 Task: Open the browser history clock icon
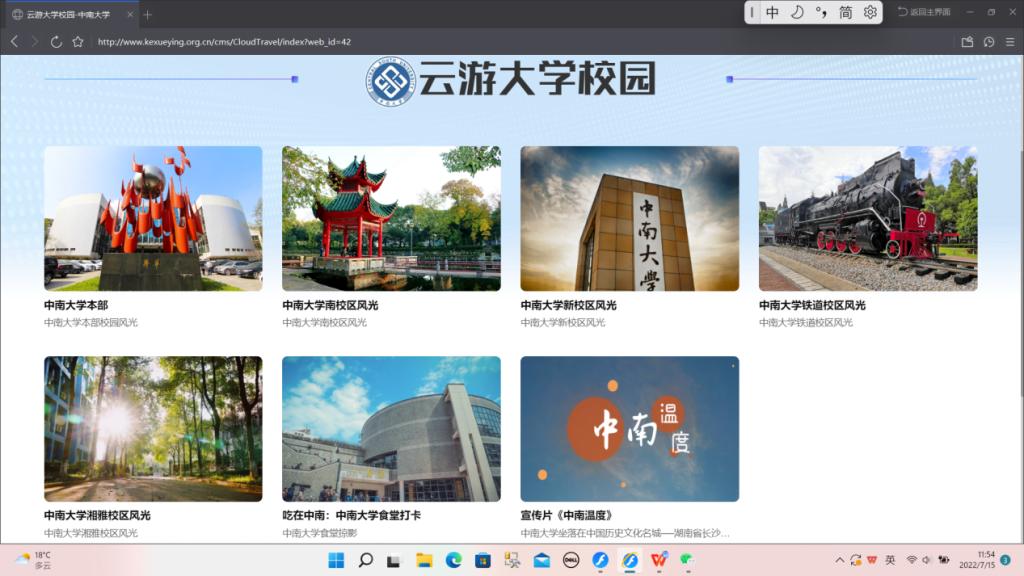(989, 42)
